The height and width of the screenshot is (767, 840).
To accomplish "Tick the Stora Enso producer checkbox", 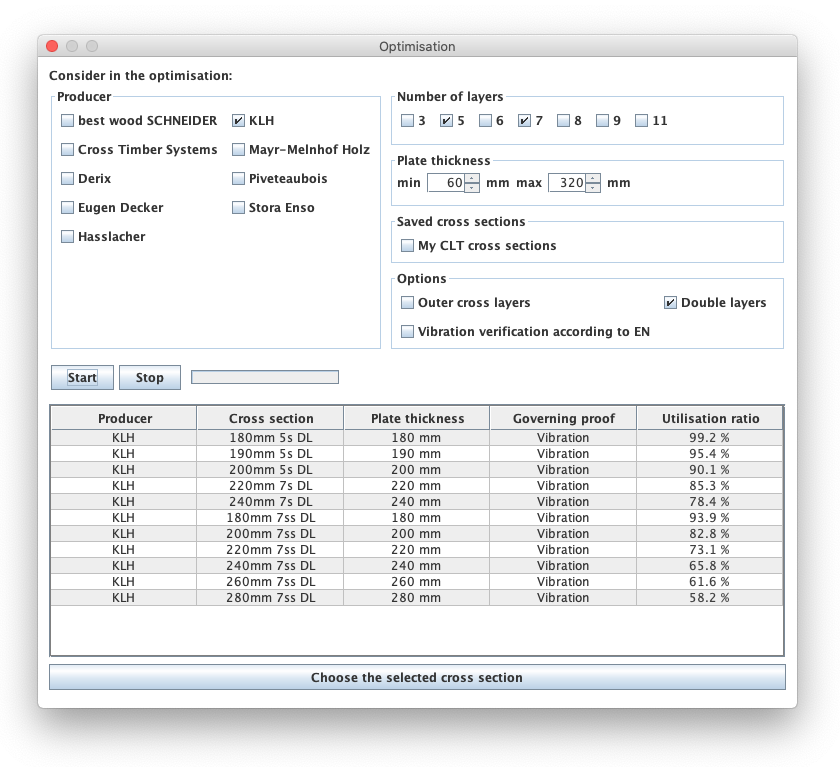I will pos(239,208).
